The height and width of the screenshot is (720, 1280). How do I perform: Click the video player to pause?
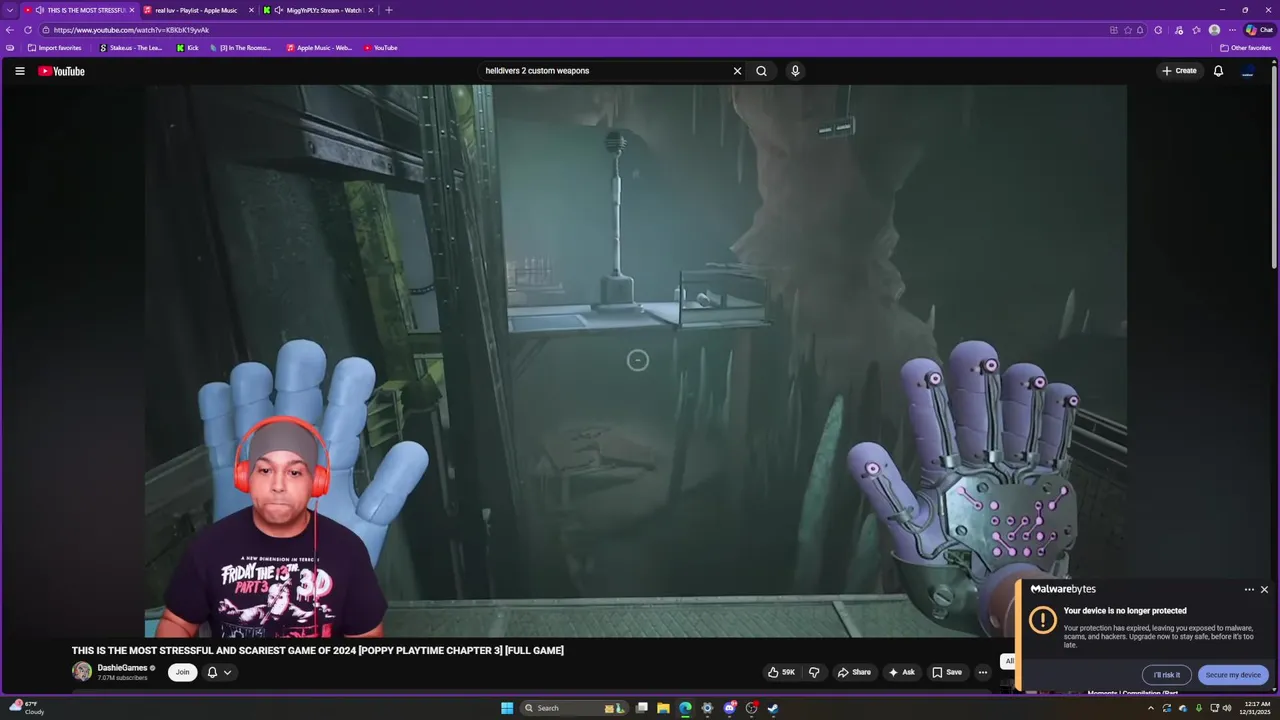tap(636, 361)
